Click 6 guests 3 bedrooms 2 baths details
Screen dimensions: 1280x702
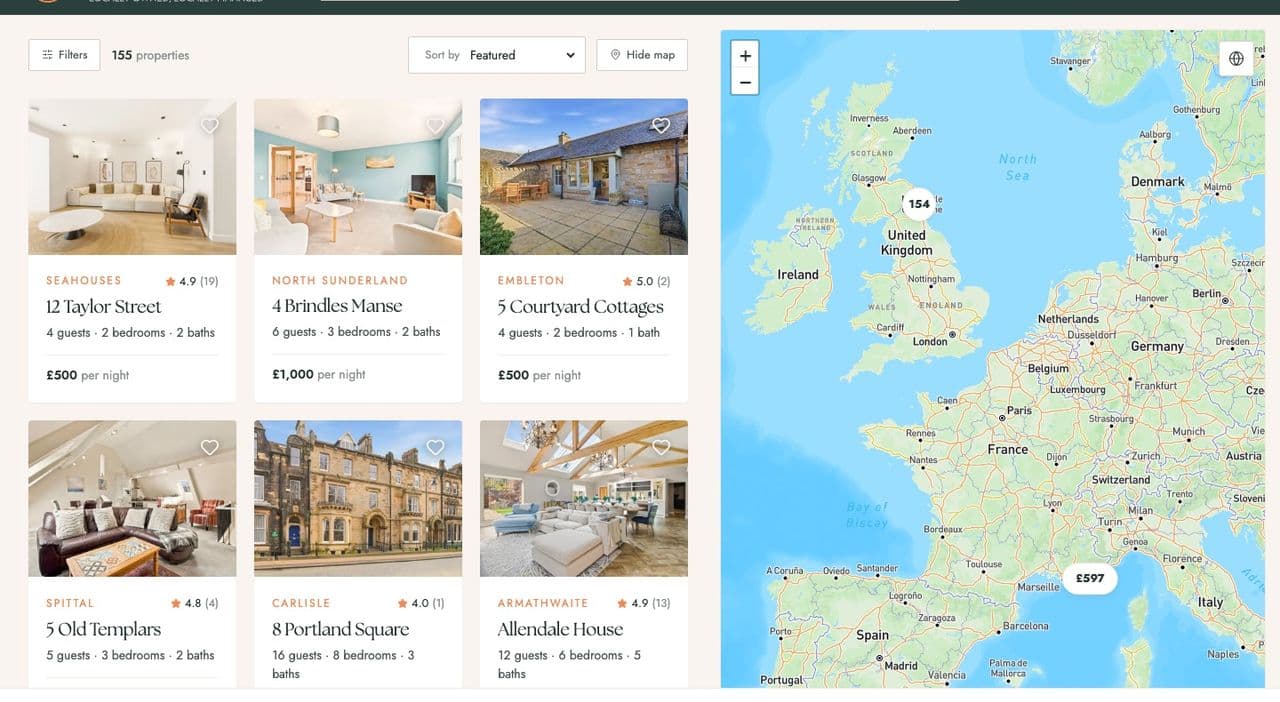[356, 331]
